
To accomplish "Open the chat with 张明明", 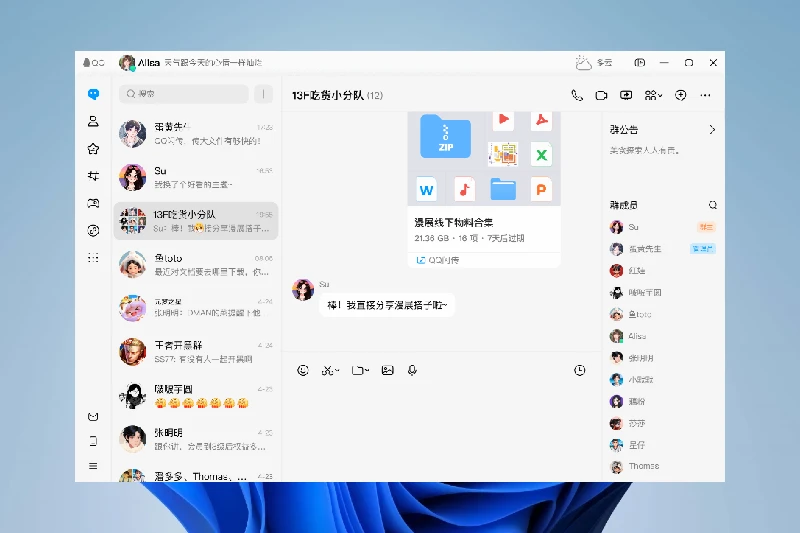I will point(195,439).
